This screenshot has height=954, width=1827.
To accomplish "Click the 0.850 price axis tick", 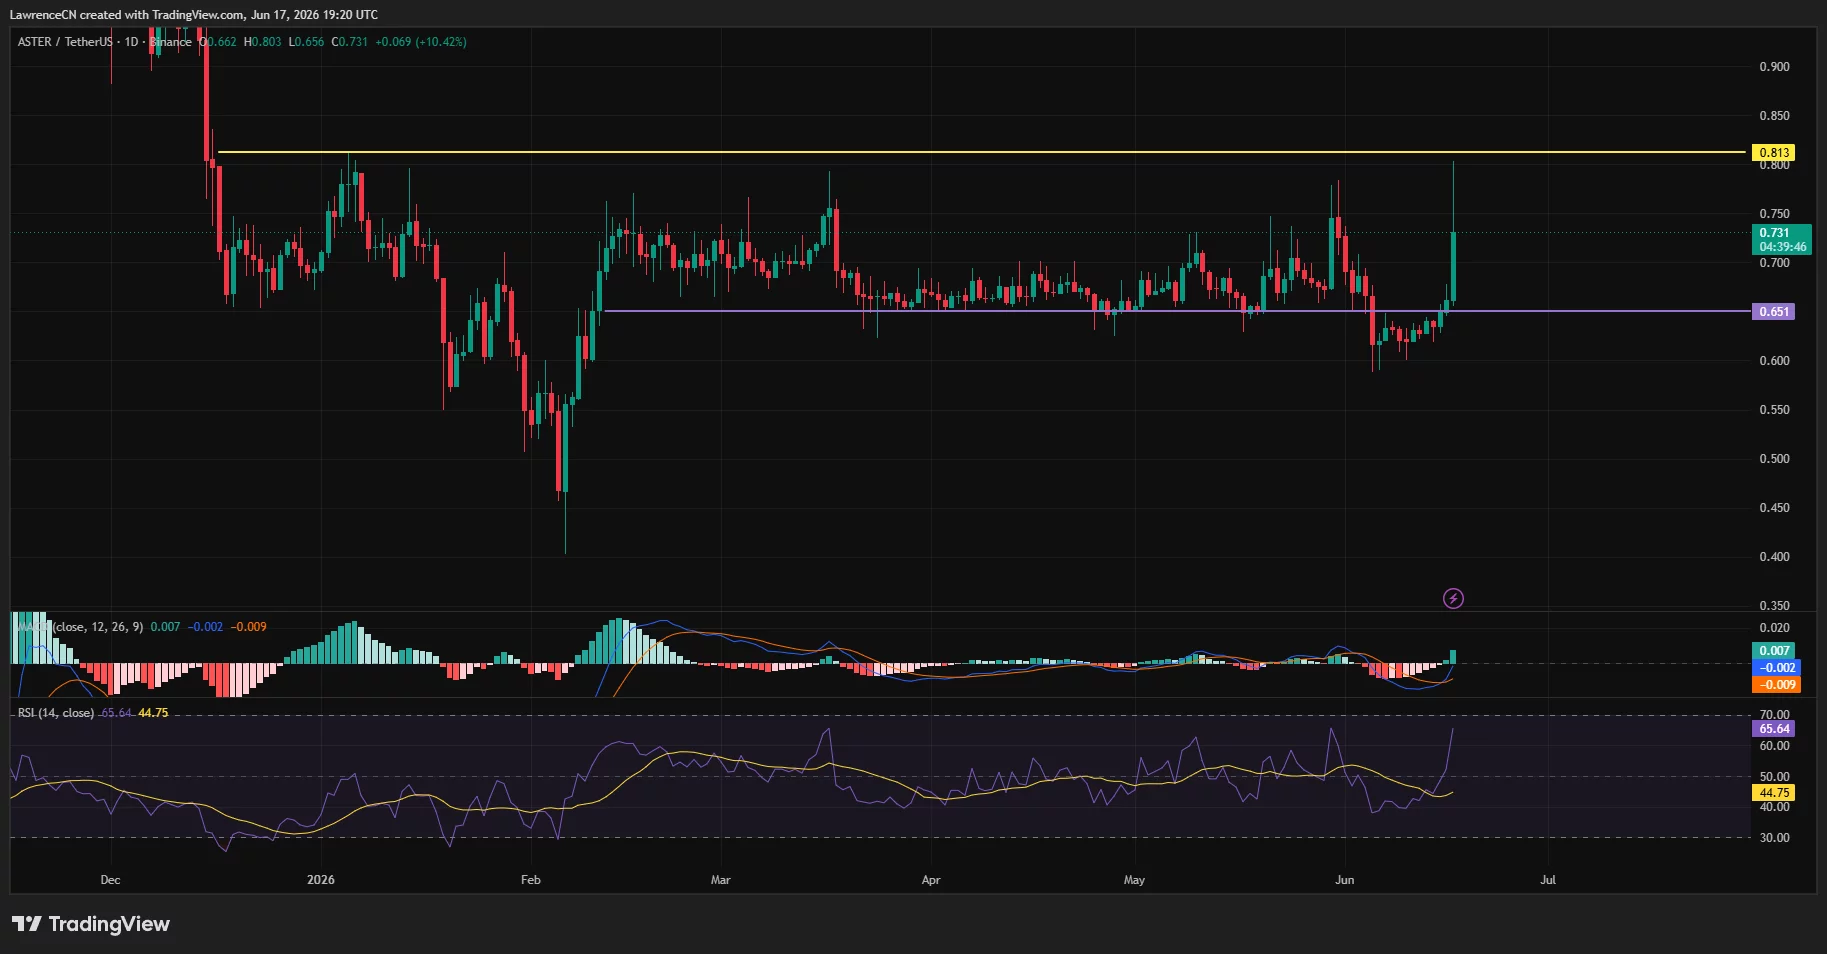I will [x=1774, y=116].
